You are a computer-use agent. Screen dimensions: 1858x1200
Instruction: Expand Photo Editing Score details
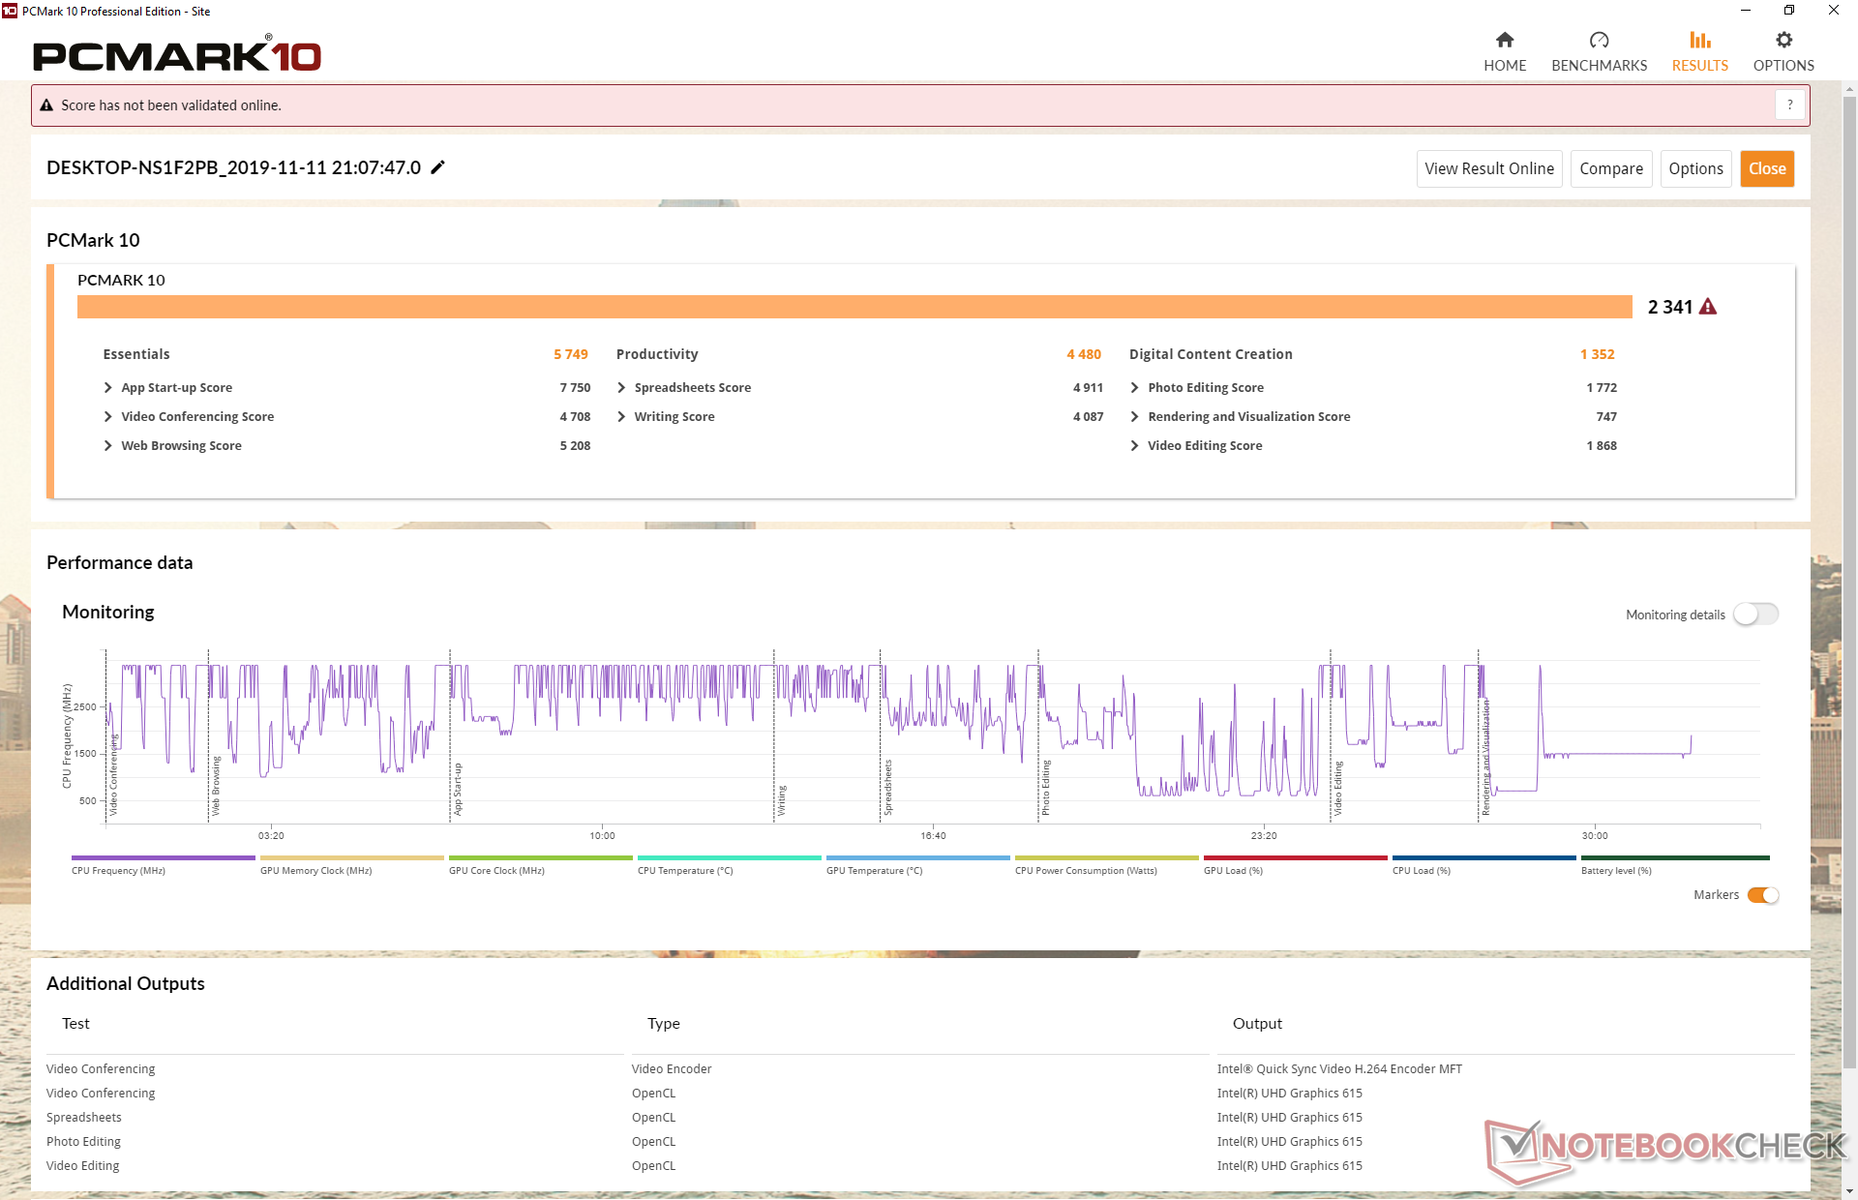[x=1134, y=387]
